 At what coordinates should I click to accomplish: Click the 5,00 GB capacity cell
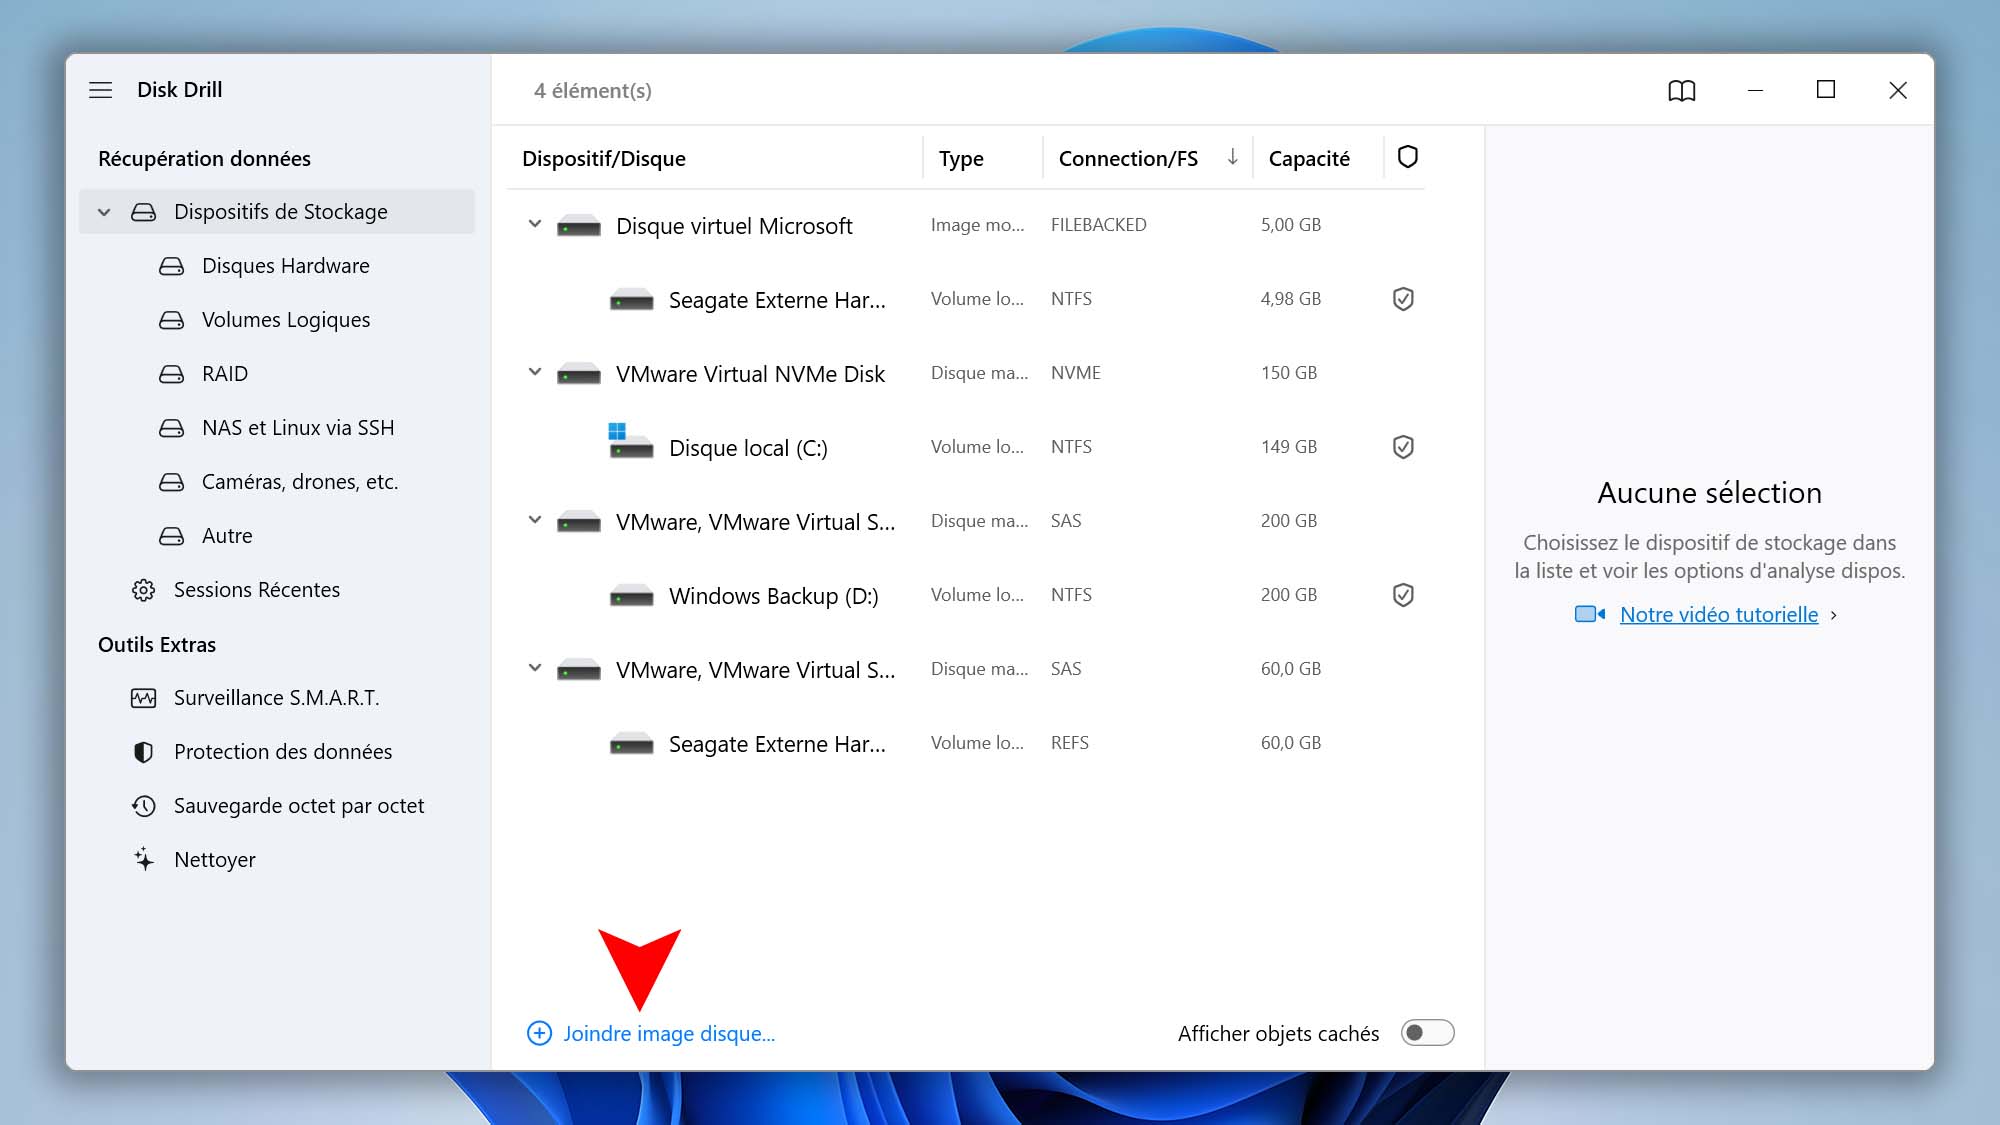point(1290,225)
